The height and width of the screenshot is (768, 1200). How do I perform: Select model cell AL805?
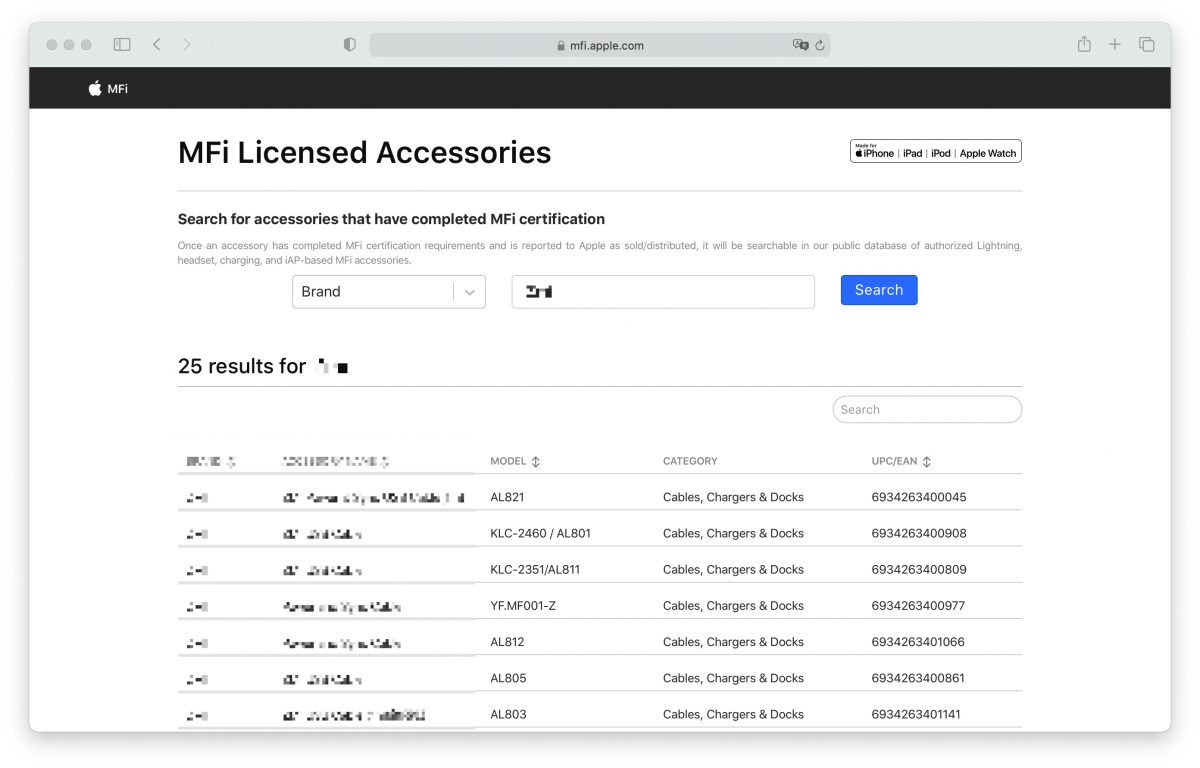(x=508, y=678)
